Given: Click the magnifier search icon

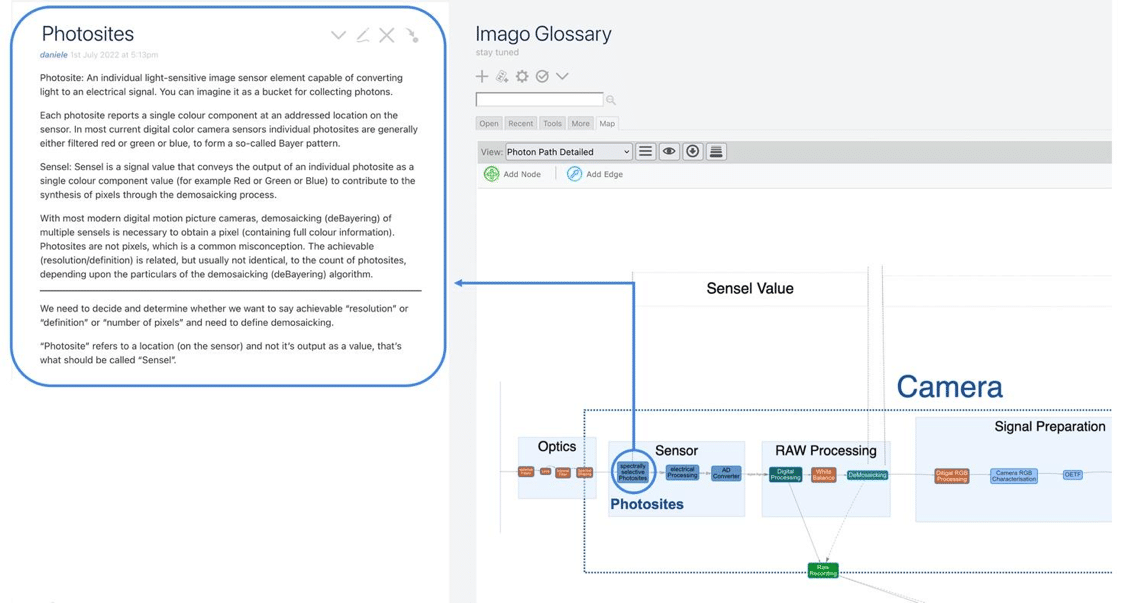Looking at the screenshot, I should (611, 100).
